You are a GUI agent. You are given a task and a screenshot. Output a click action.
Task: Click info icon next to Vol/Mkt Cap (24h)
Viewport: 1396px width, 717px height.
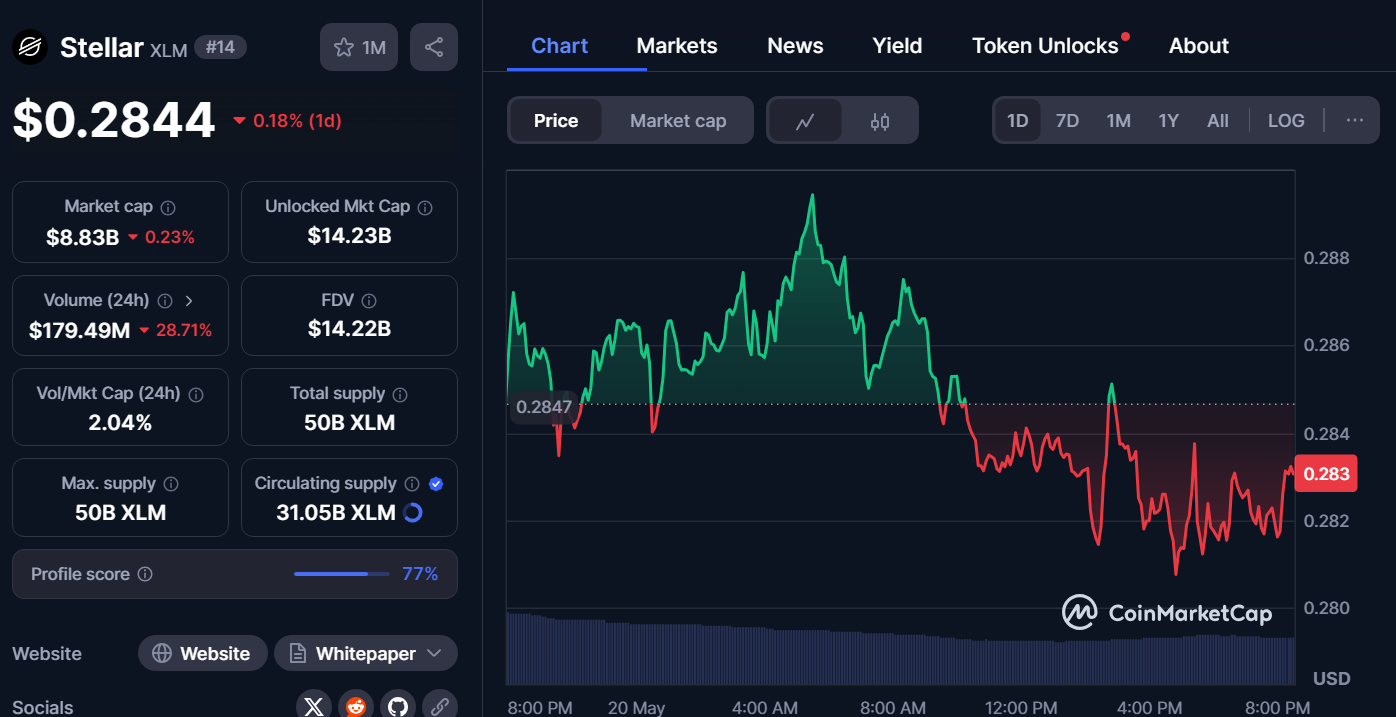point(196,395)
